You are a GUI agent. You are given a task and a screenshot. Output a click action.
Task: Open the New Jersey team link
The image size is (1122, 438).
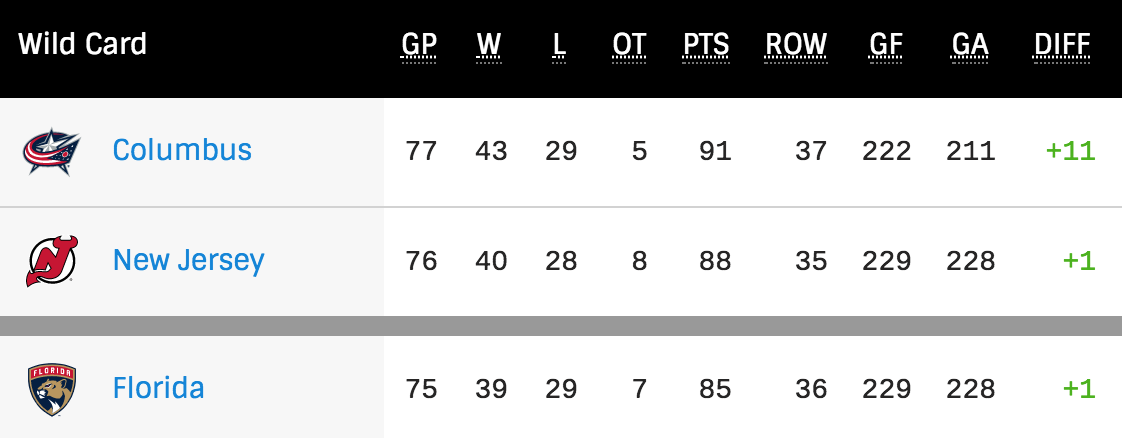click(188, 260)
